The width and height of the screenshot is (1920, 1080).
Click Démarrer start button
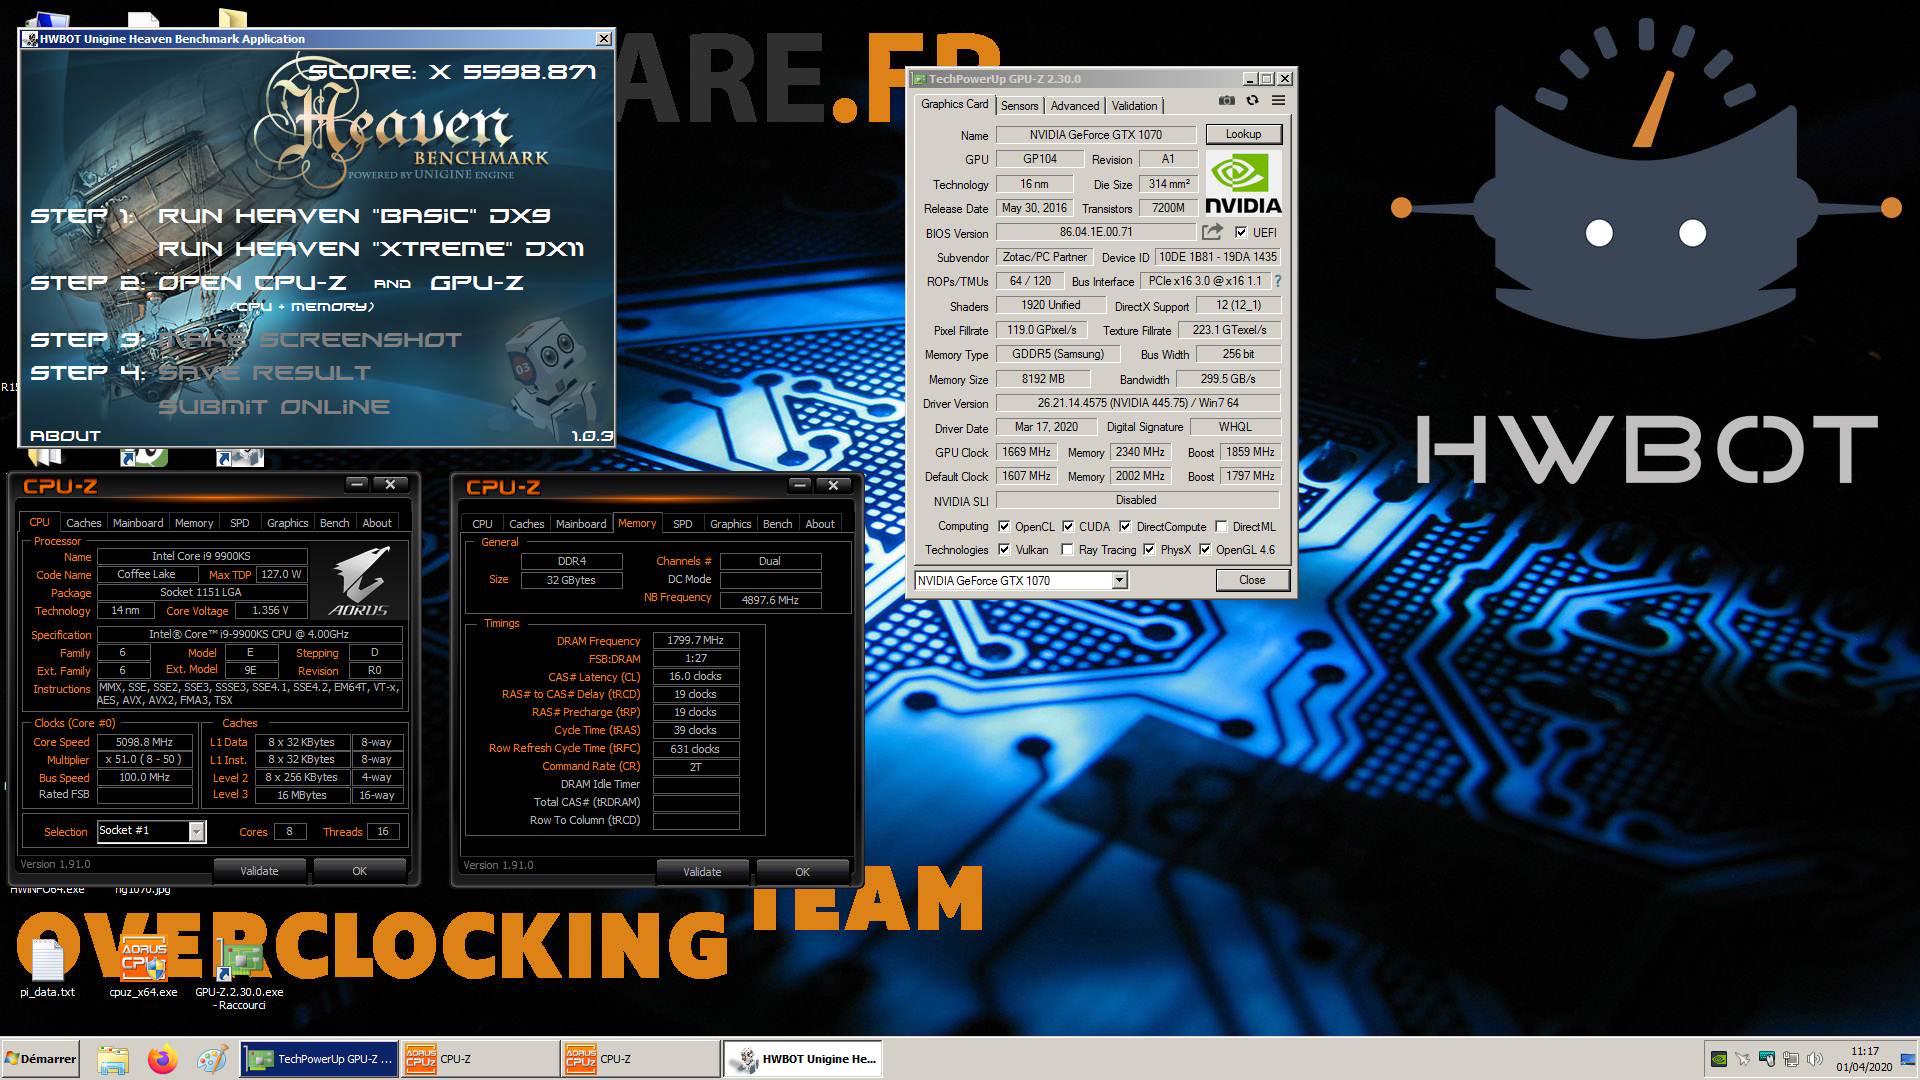(x=41, y=1059)
